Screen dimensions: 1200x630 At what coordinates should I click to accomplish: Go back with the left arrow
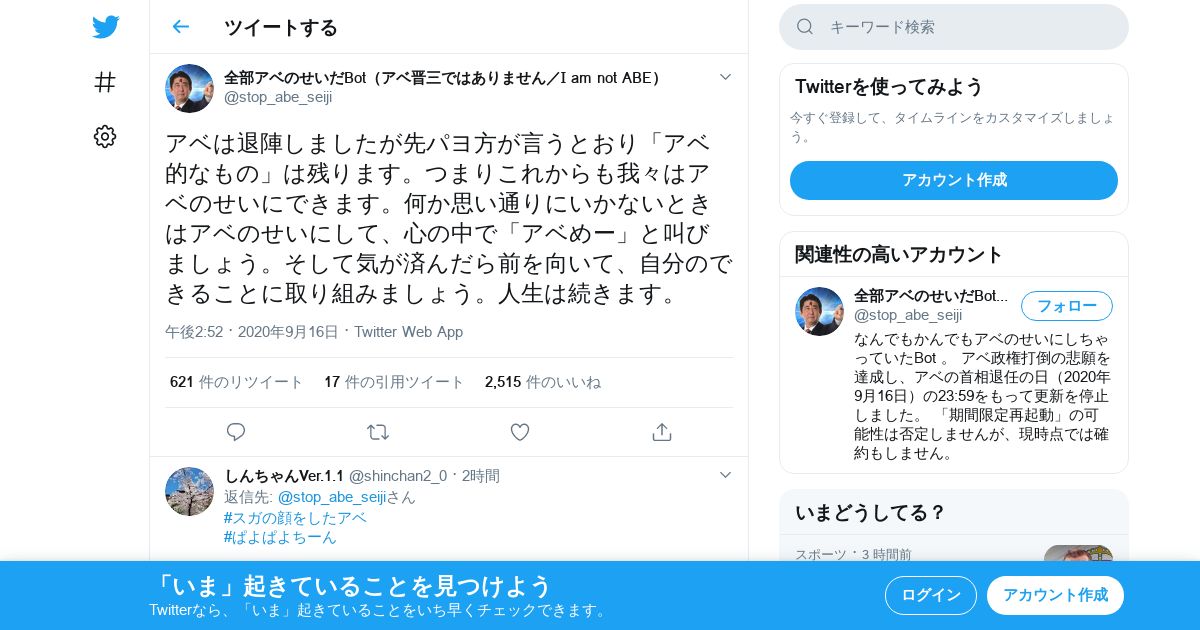pyautogui.click(x=180, y=27)
